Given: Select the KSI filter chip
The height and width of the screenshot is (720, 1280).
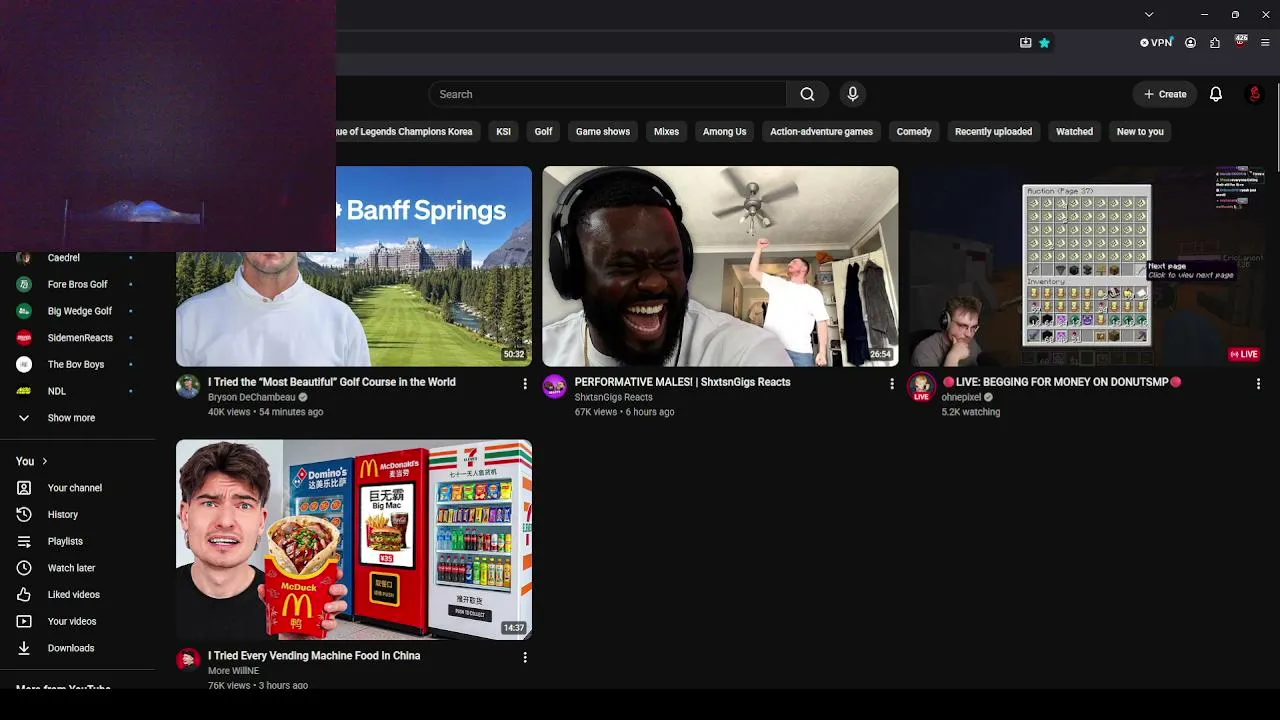Looking at the screenshot, I should coord(503,132).
